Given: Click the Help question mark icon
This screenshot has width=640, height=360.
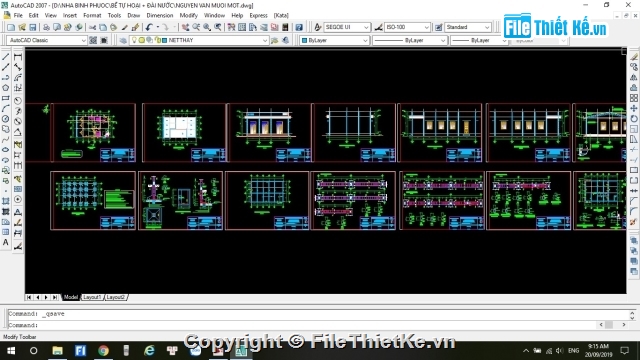Looking at the screenshot, I should click(299, 27).
